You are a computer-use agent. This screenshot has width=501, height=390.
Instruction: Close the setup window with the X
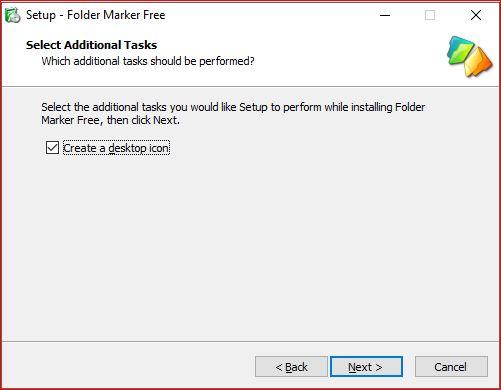476,15
